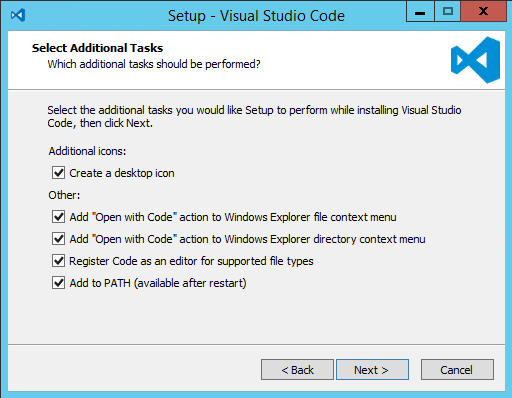Go to previous step with Back button
Screen dimensions: 512x398
(x=297, y=370)
